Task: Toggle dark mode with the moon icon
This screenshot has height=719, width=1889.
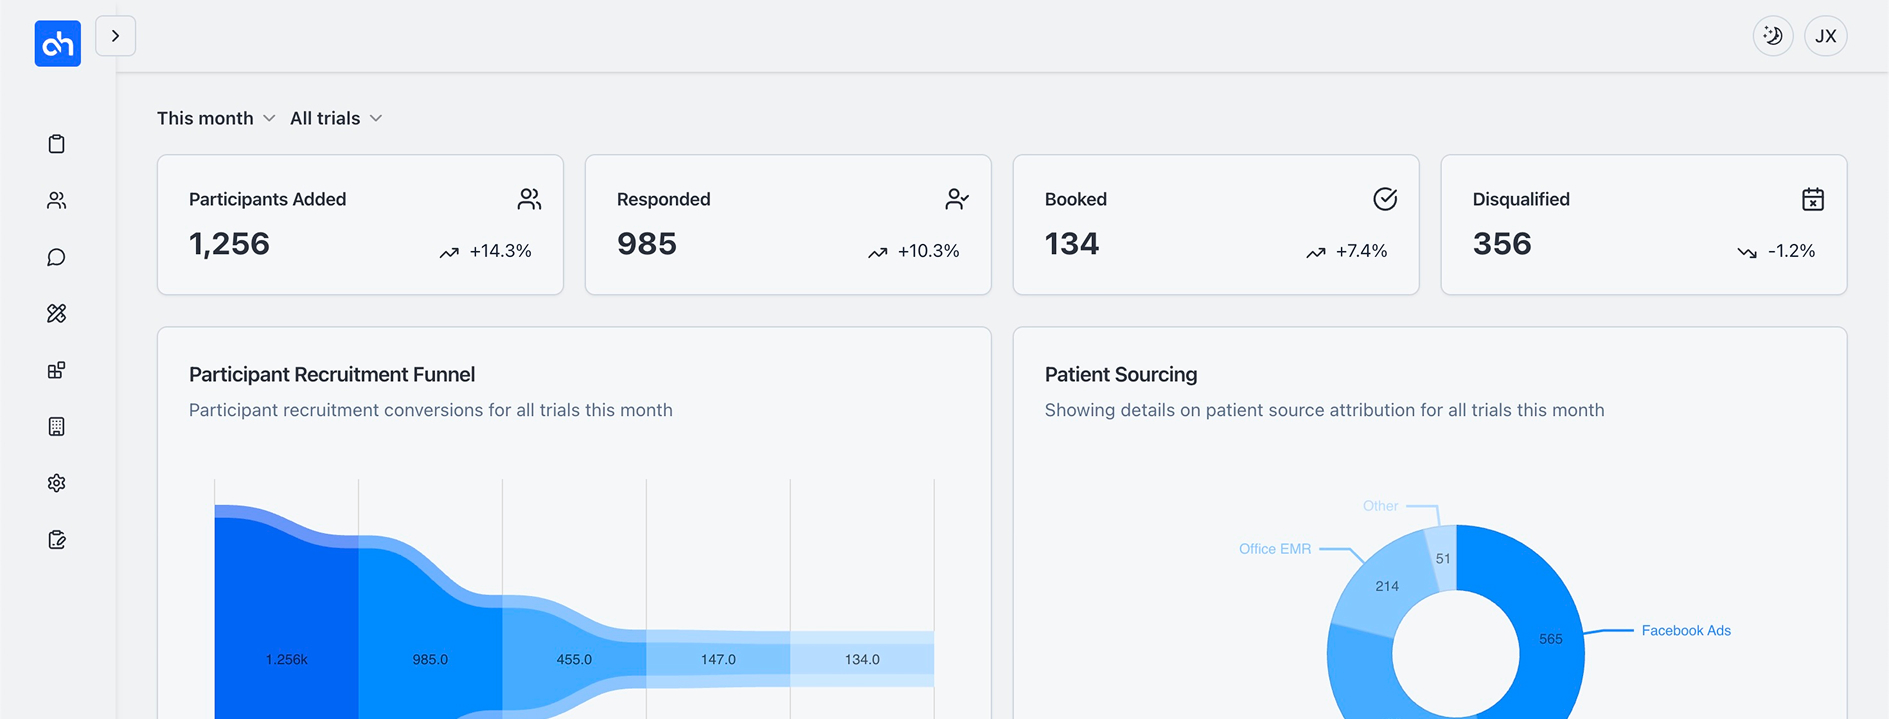Action: 1772,36
